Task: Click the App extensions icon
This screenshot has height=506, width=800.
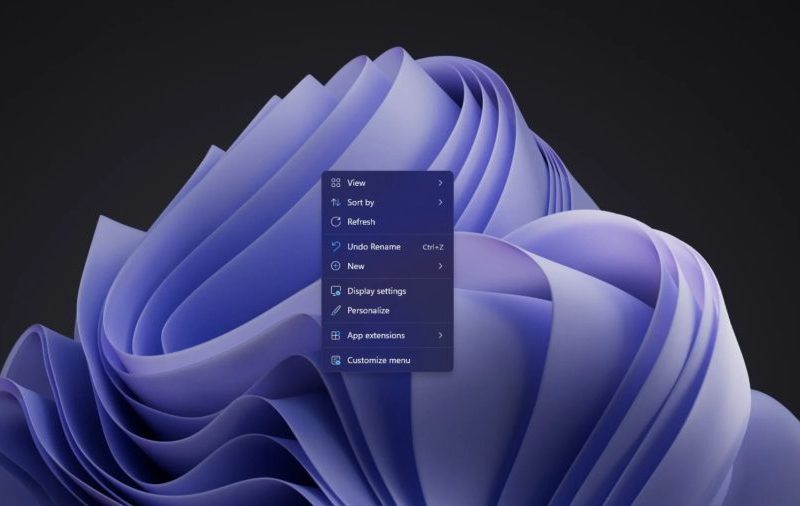Action: [336, 335]
